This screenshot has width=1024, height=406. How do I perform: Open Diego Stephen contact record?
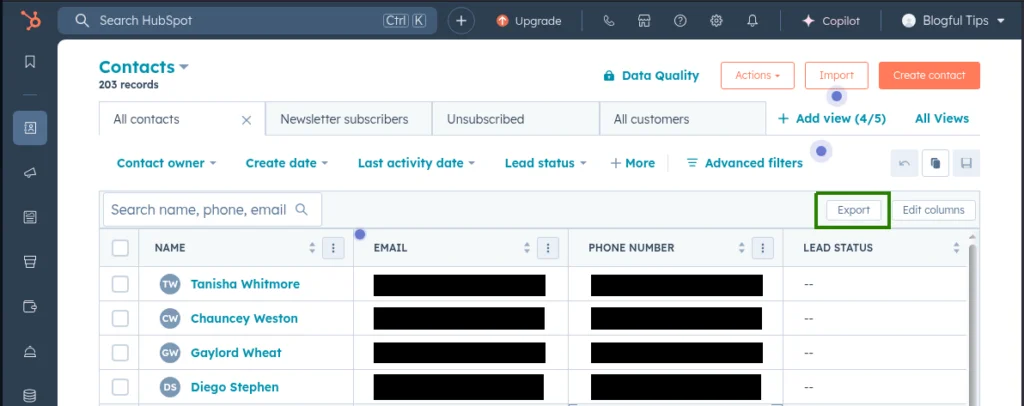click(234, 387)
